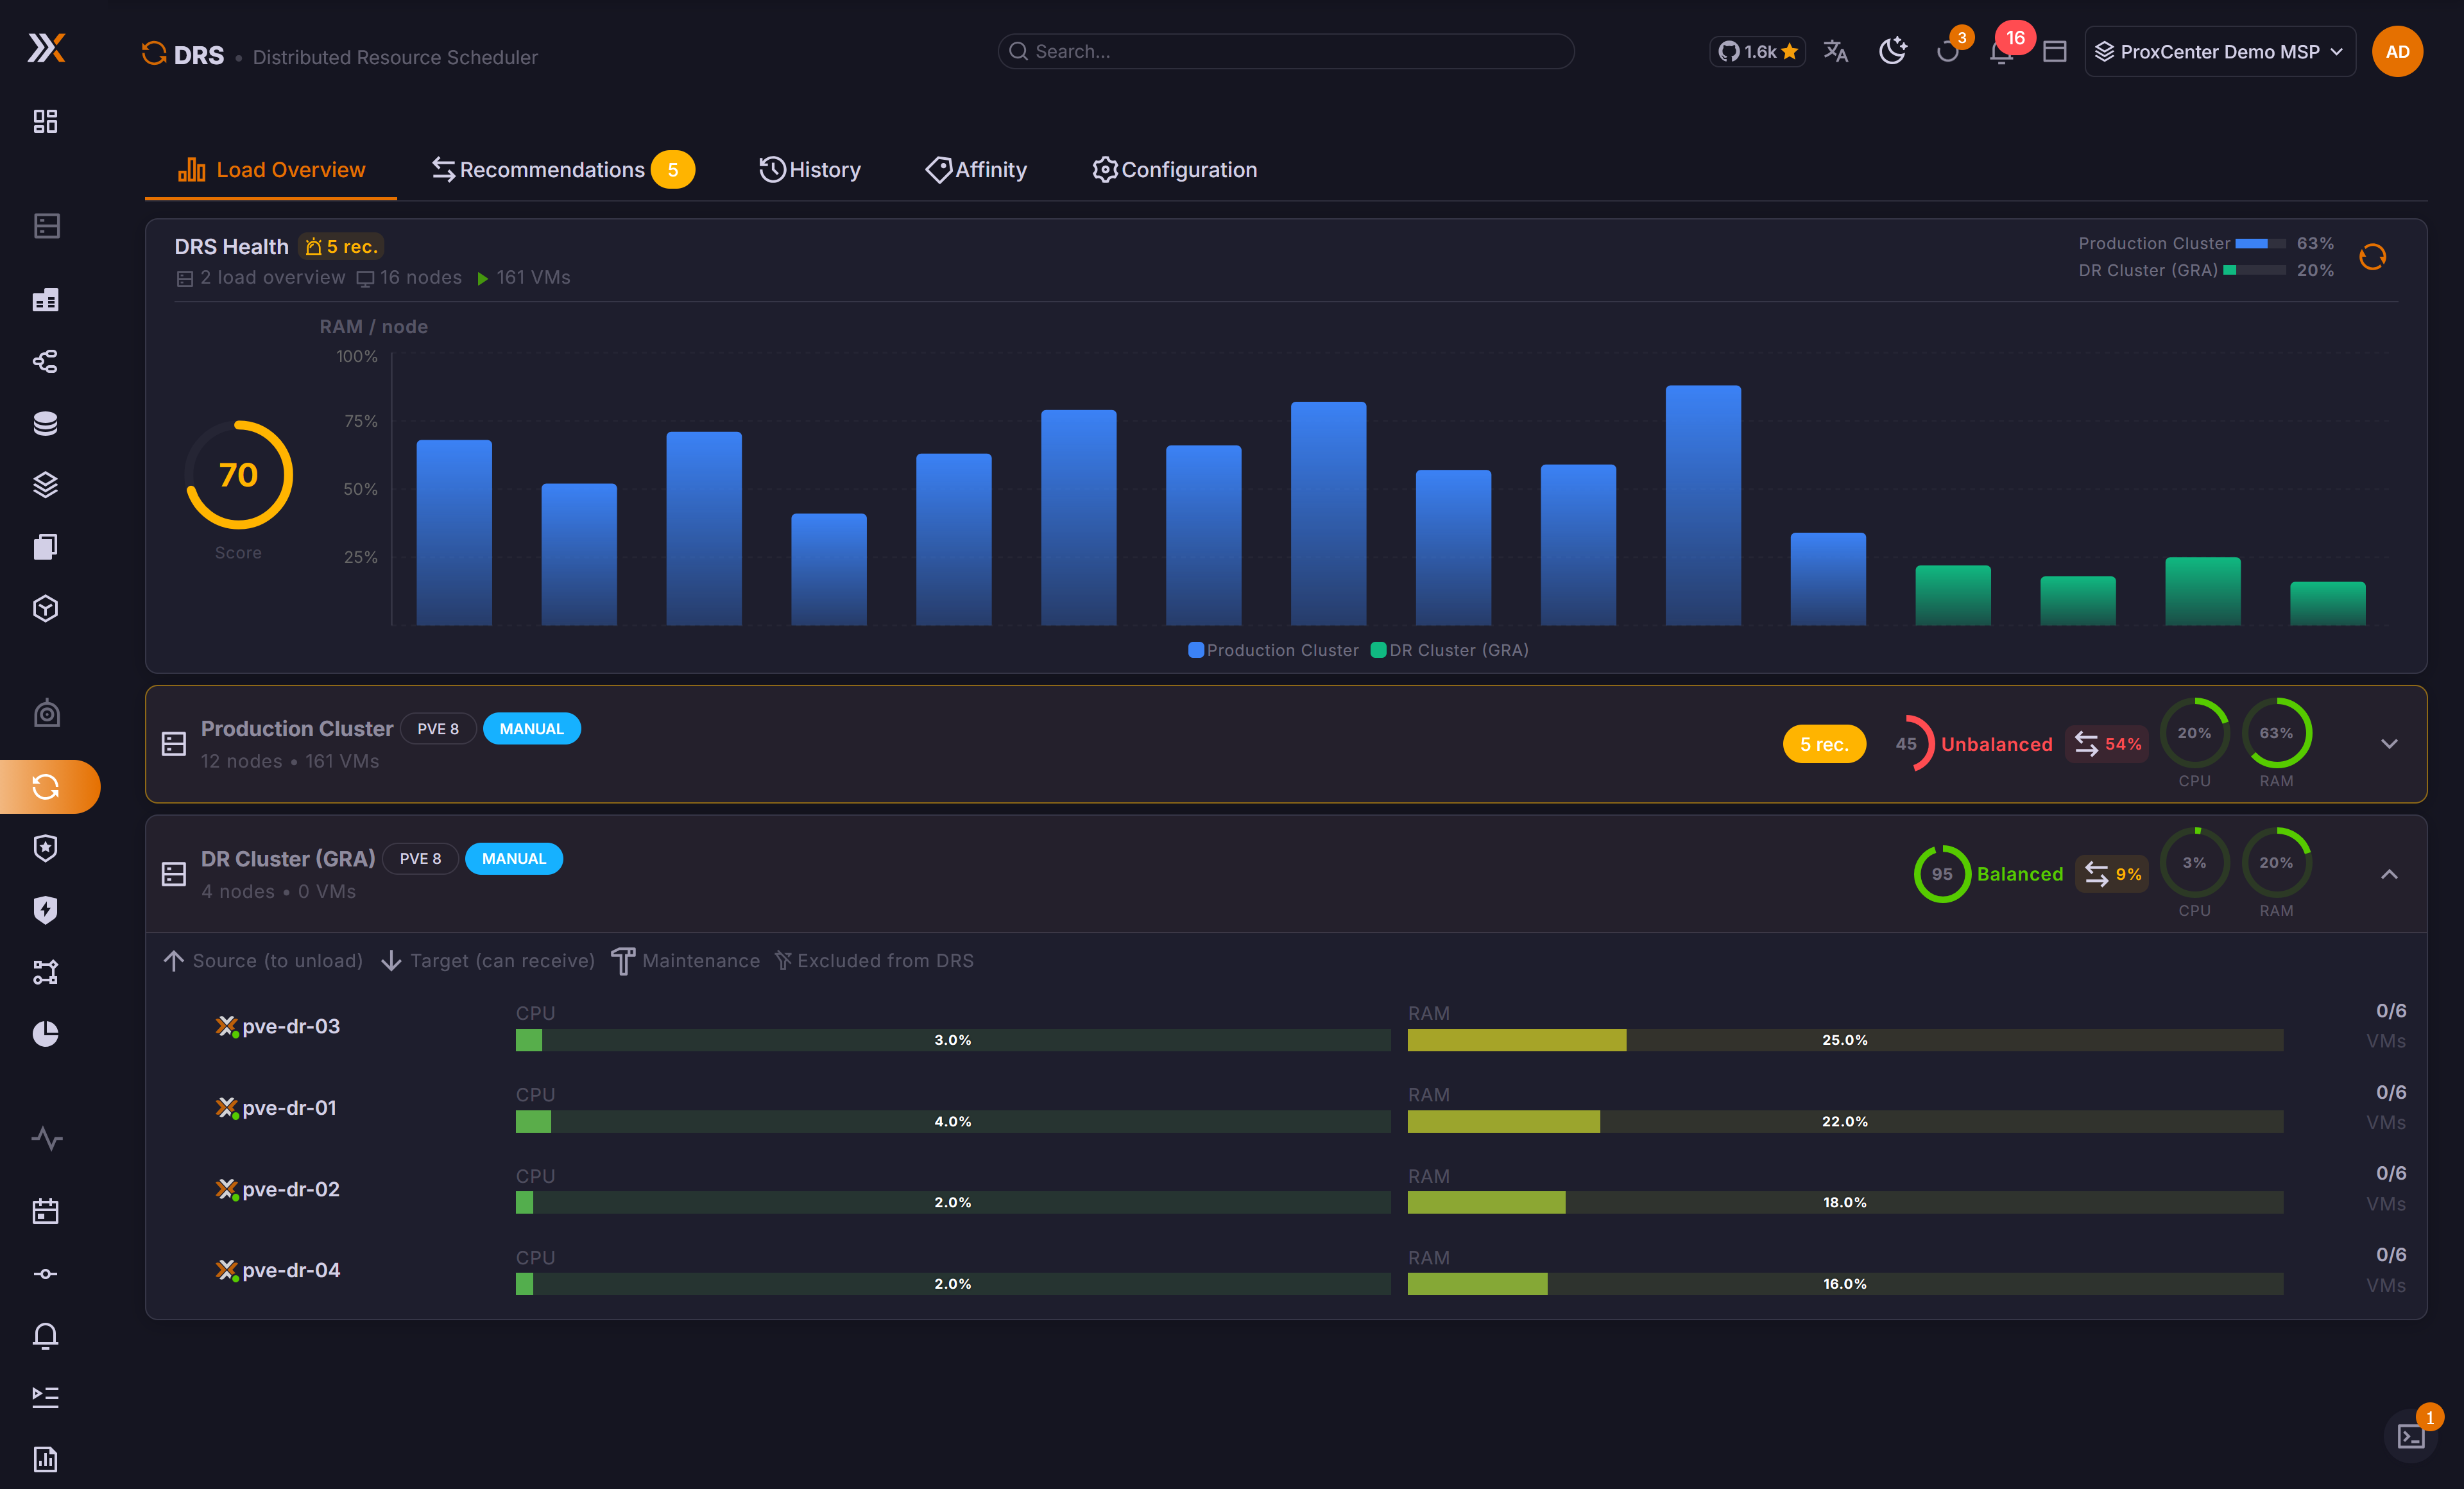Toggle Production Cluster series in chart legend

point(1272,650)
